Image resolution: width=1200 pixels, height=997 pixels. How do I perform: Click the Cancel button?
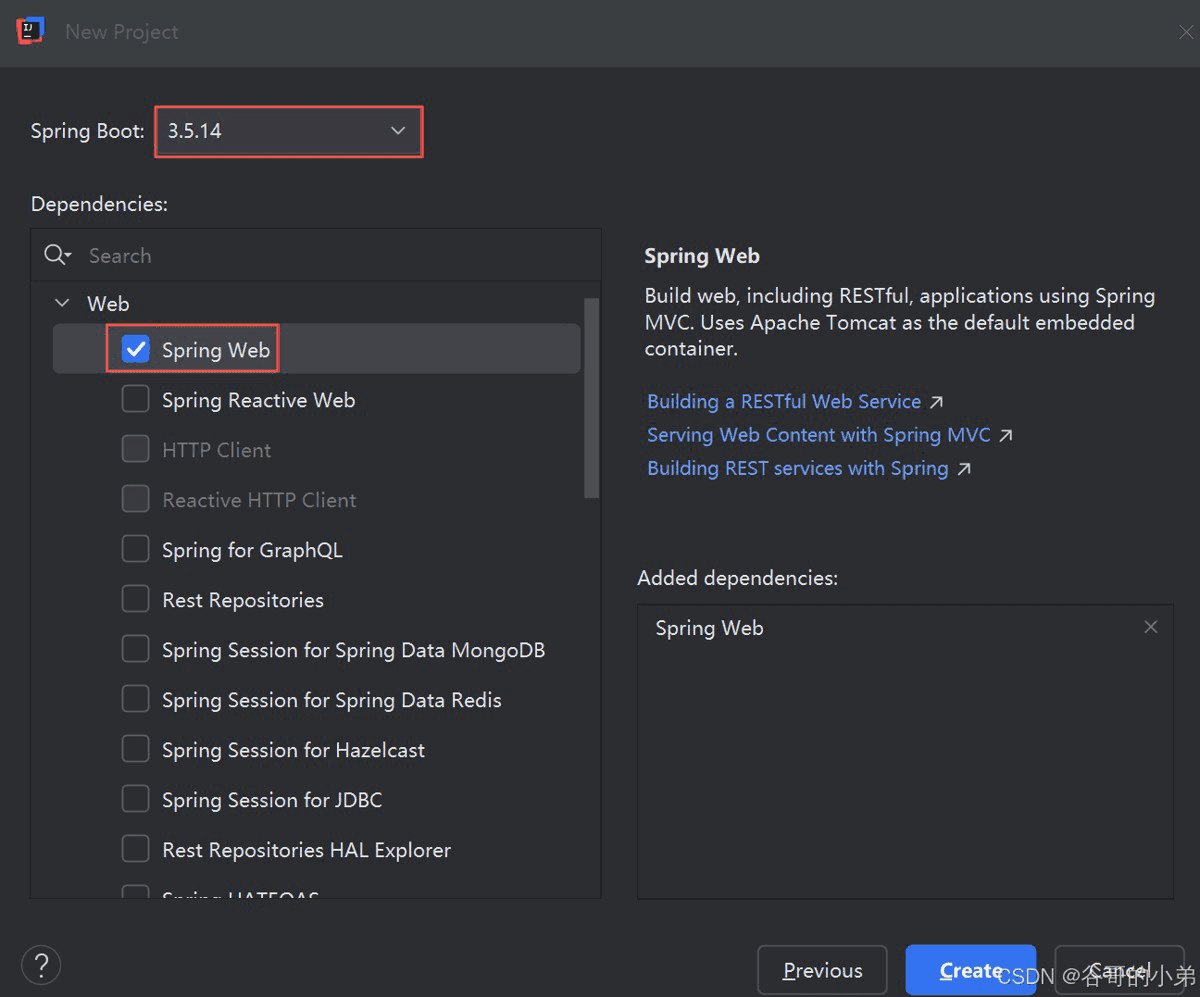(1119, 970)
